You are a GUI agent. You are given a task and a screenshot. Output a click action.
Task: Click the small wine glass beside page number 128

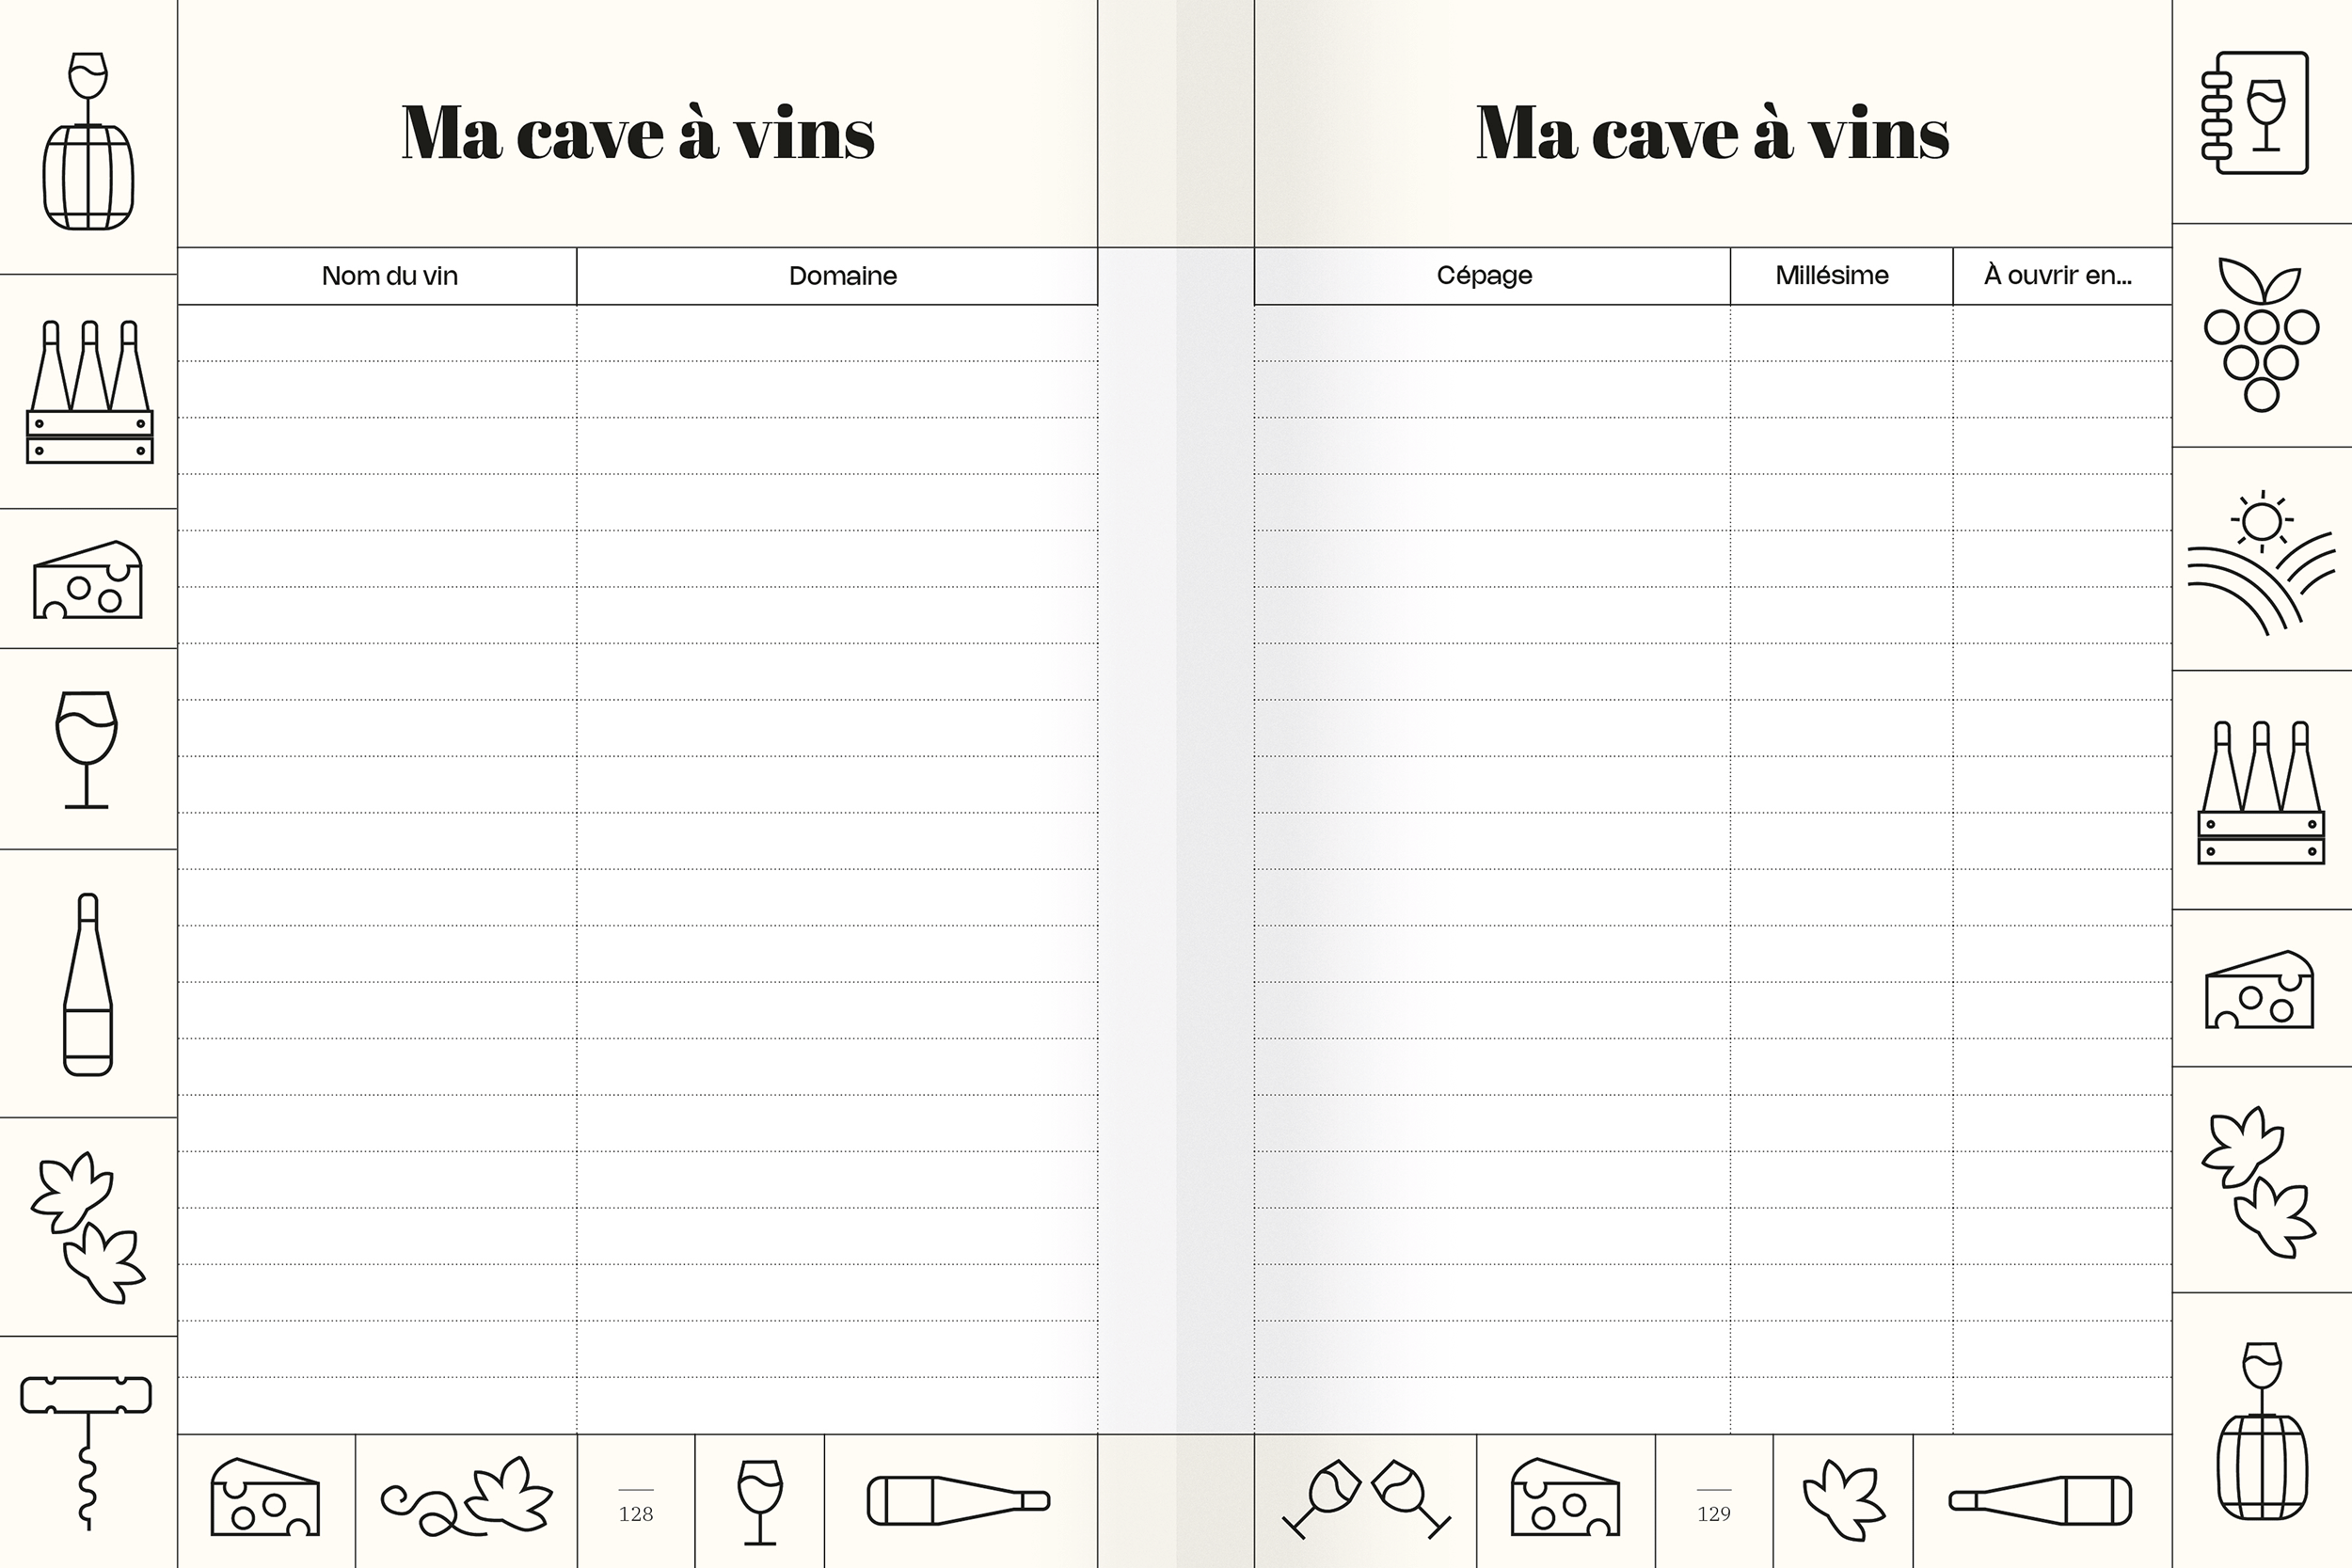tap(760, 1502)
